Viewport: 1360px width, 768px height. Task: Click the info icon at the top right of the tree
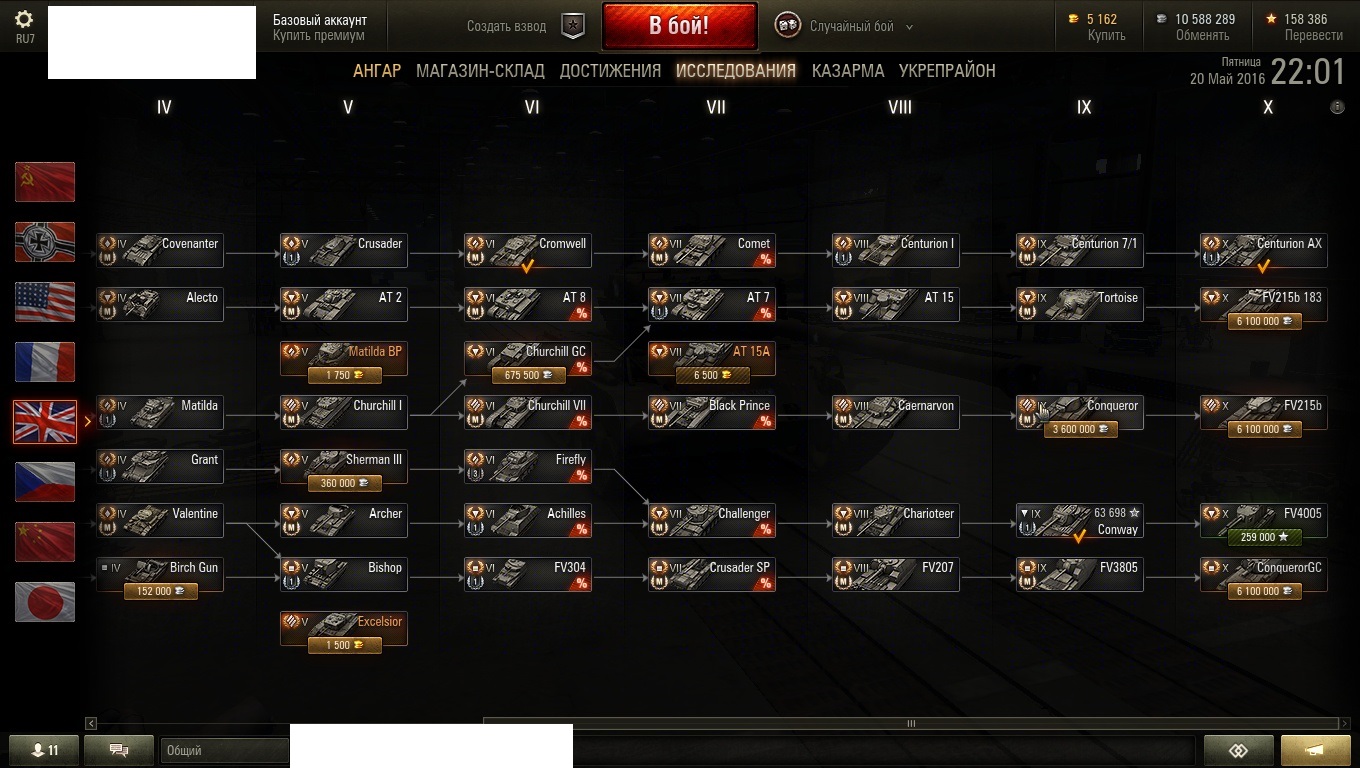click(x=1338, y=107)
